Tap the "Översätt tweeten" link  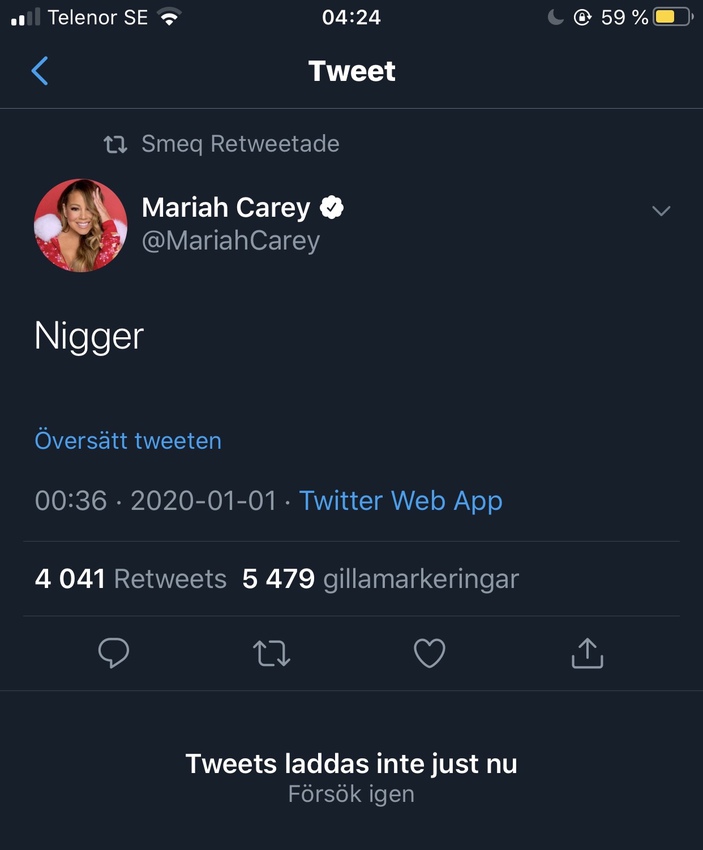point(128,440)
